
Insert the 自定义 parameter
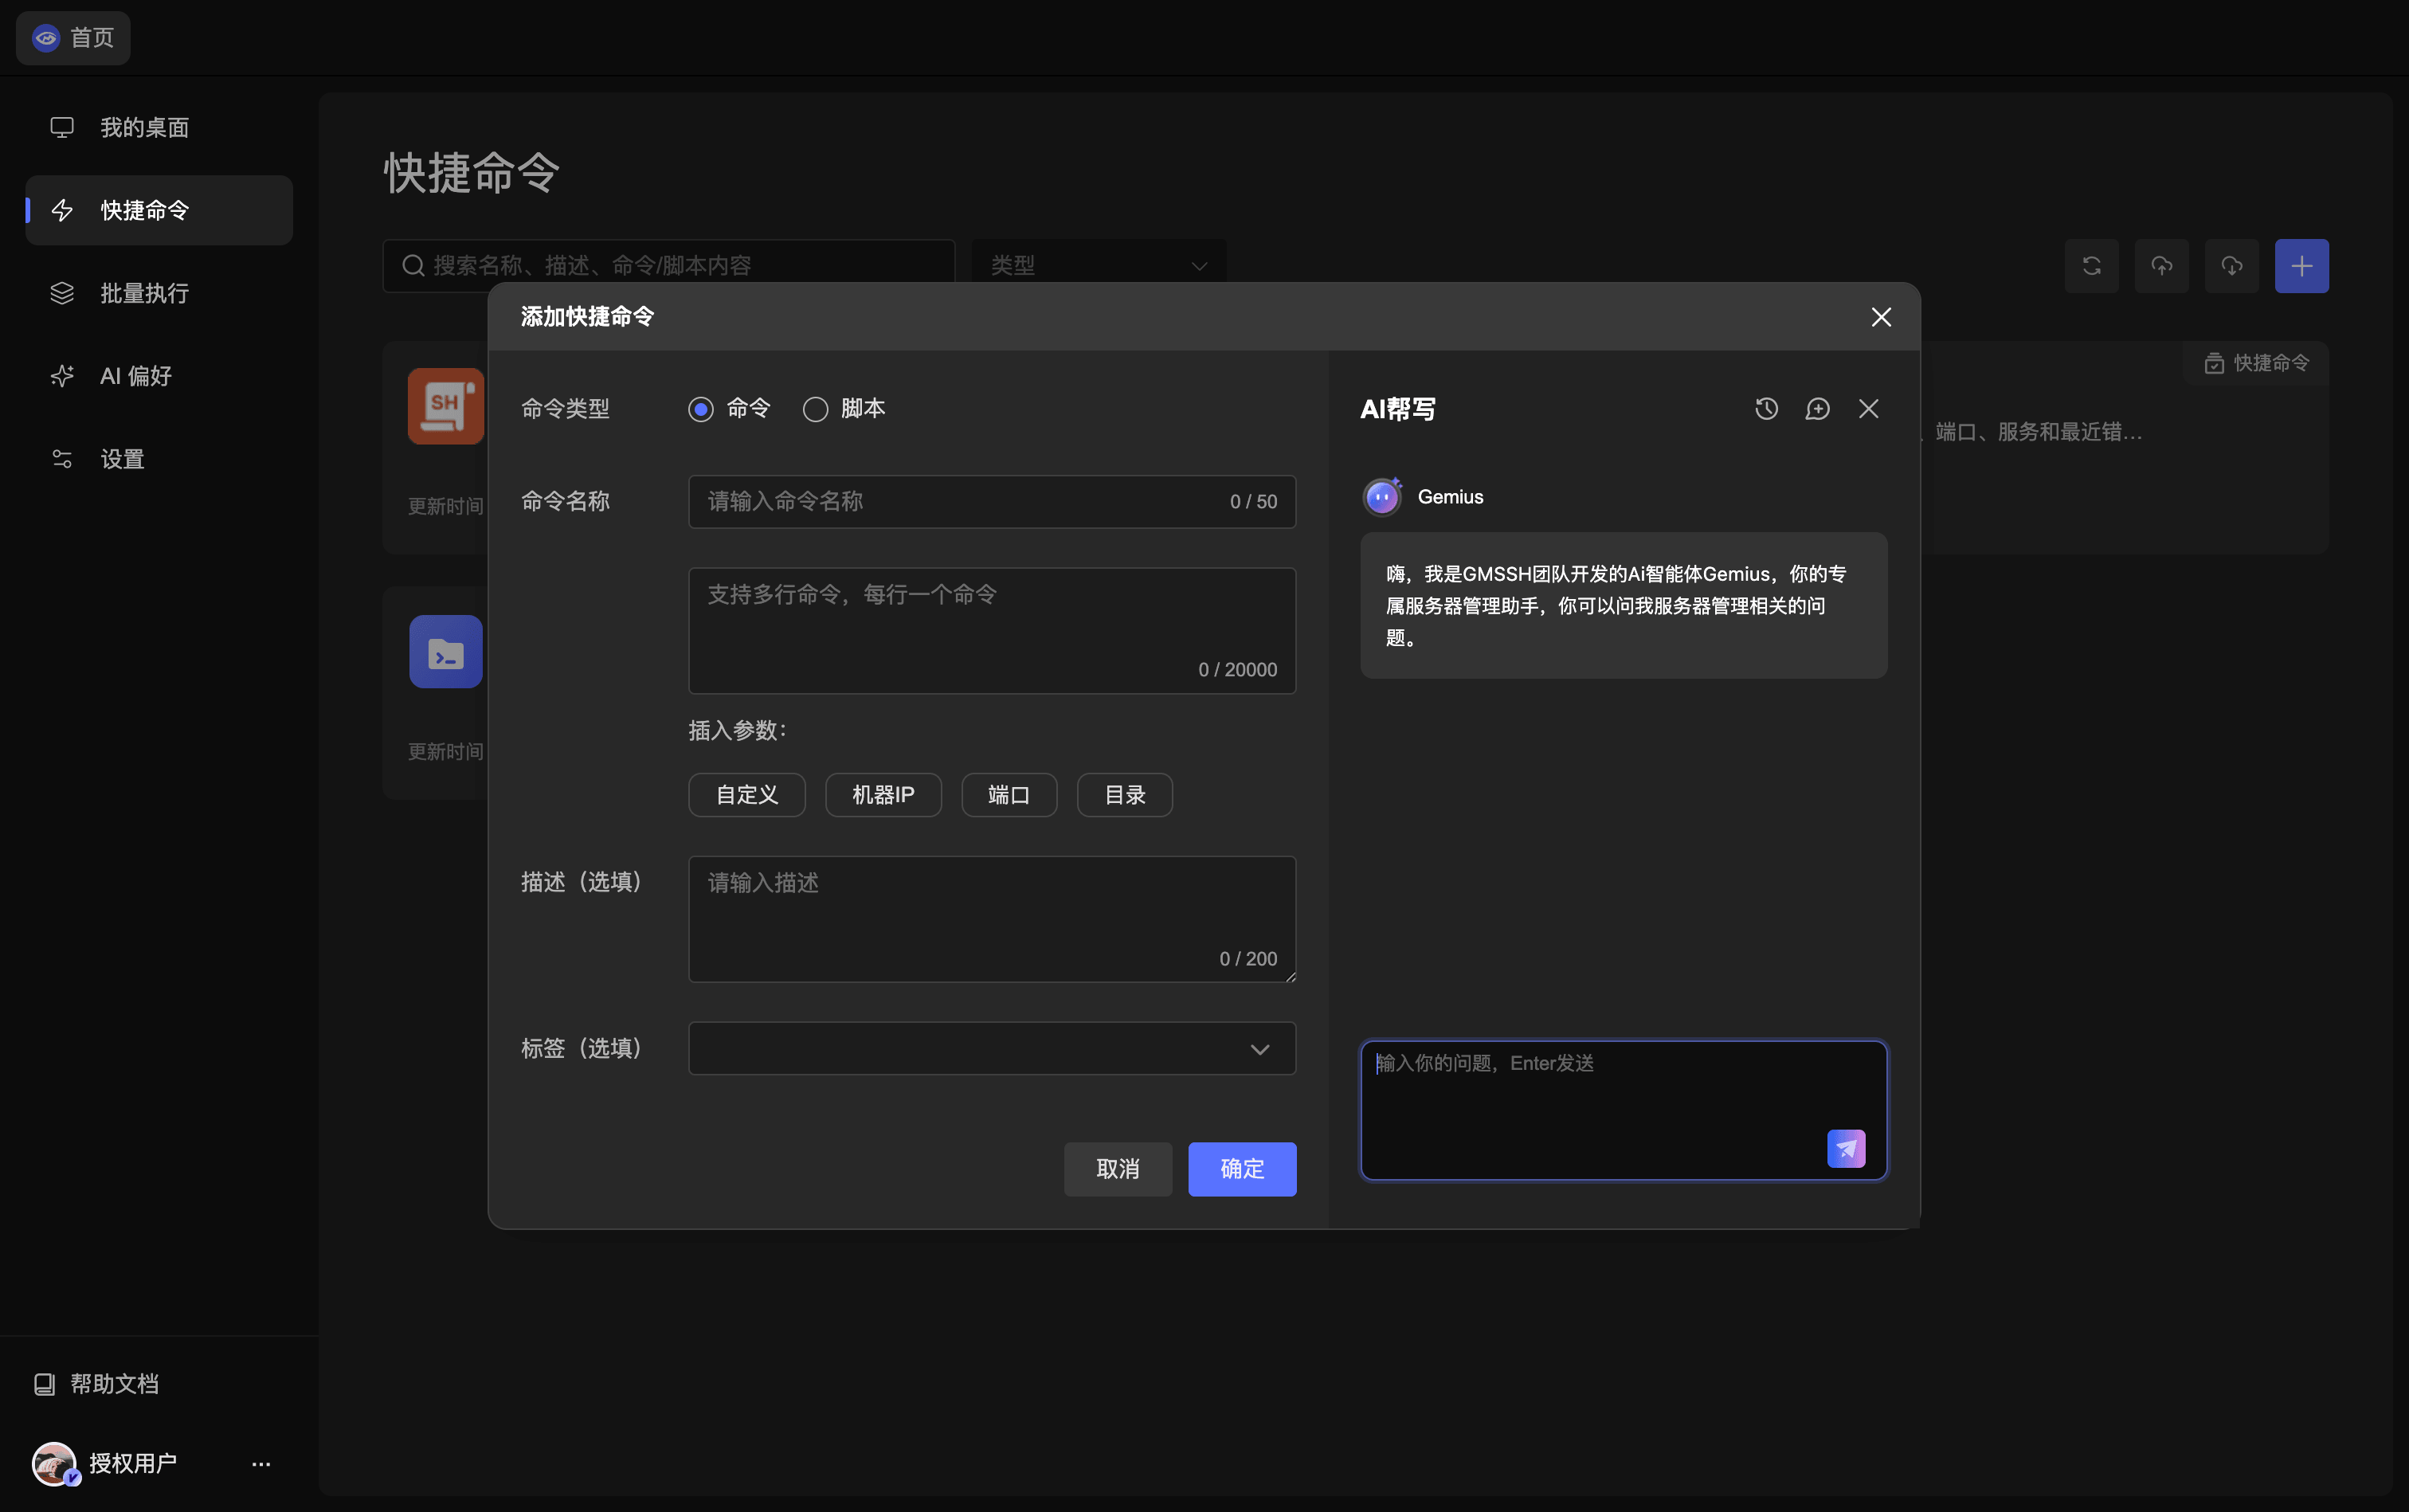747,795
